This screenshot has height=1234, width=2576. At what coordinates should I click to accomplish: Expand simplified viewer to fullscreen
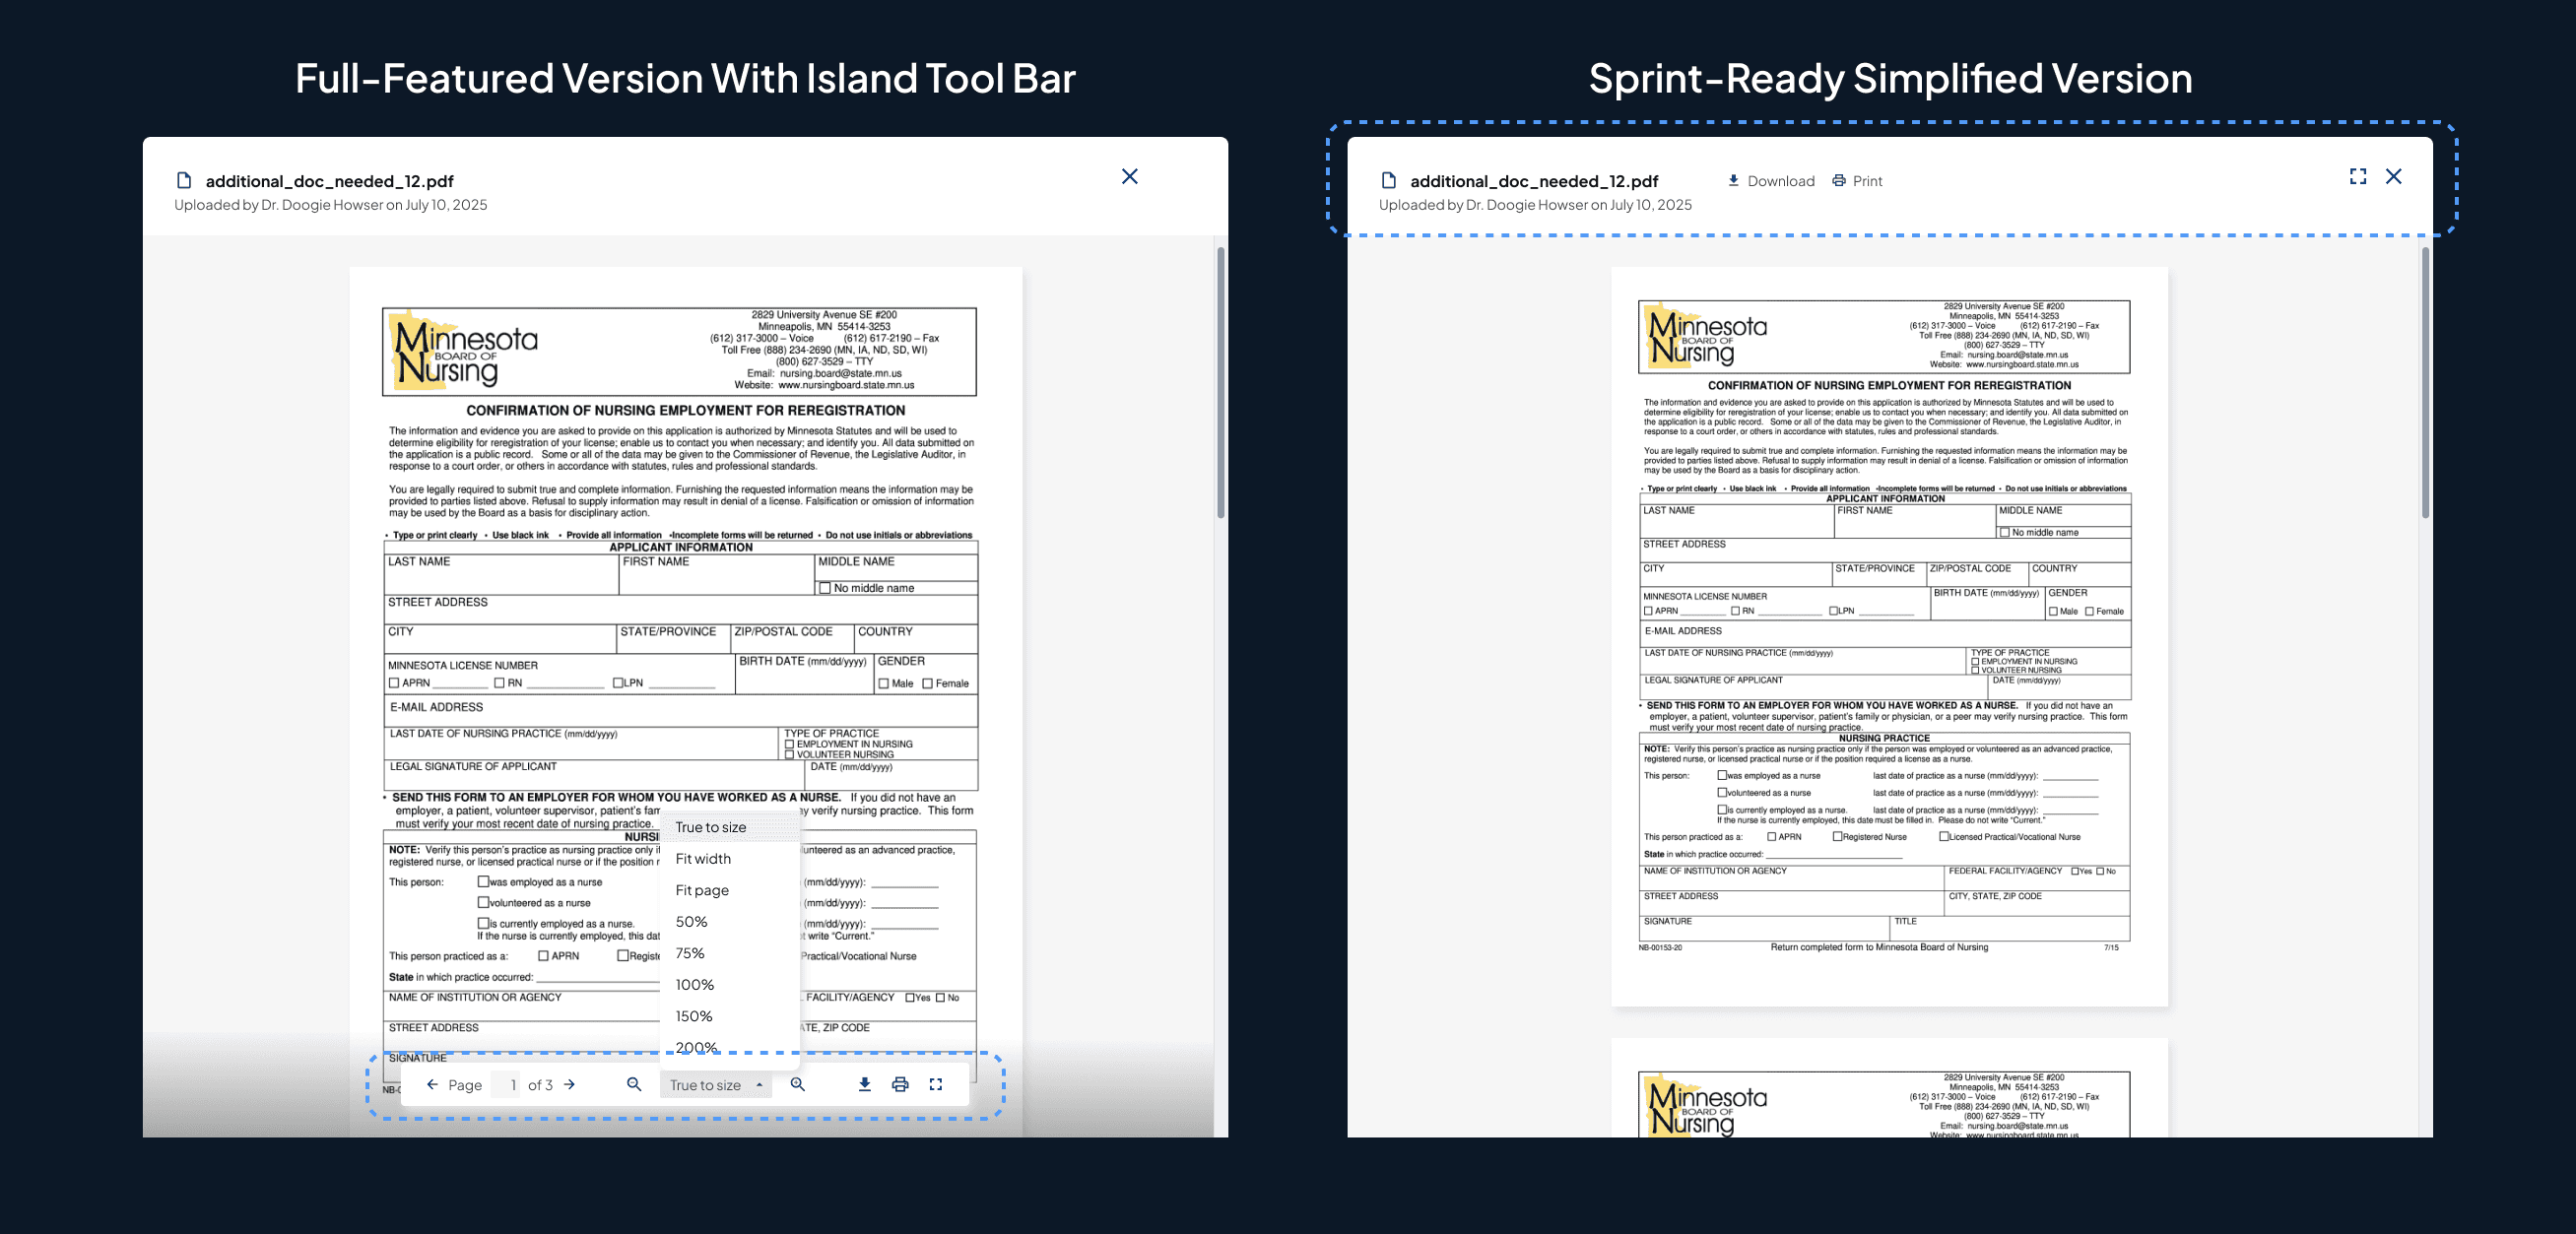point(2358,176)
